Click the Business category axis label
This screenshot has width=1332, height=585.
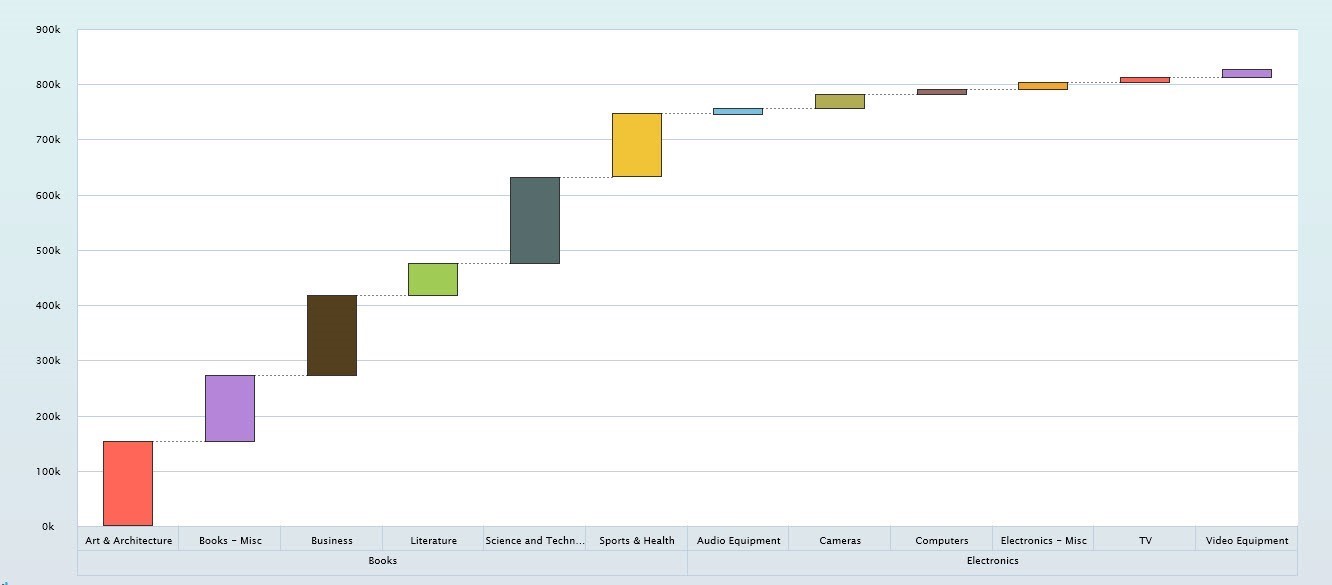coord(332,540)
